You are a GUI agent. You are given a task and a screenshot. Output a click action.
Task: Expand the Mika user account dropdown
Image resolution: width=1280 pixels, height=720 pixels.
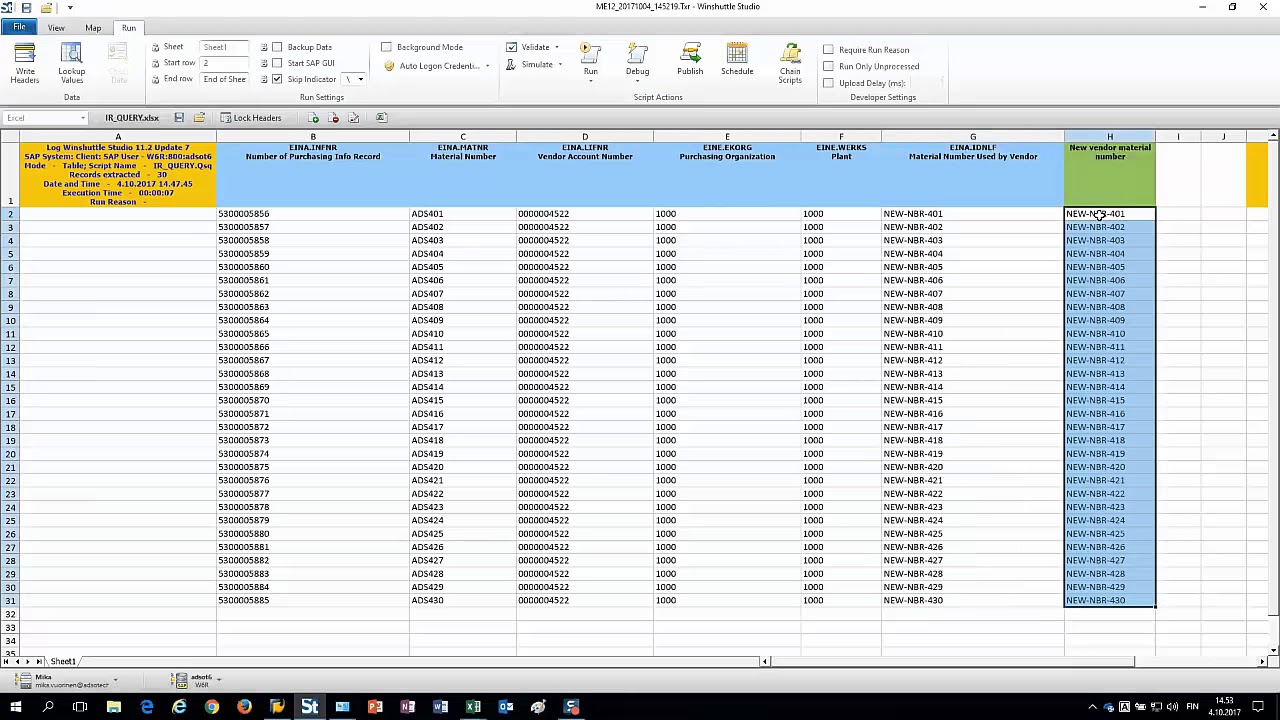pos(115,680)
